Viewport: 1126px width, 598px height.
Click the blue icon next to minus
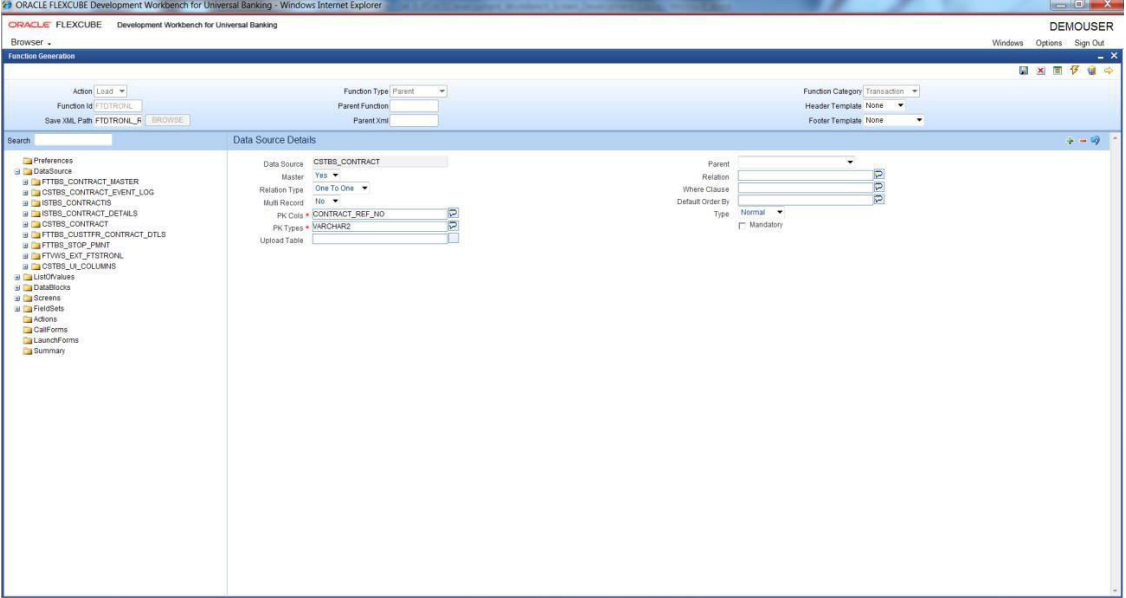click(1094, 141)
